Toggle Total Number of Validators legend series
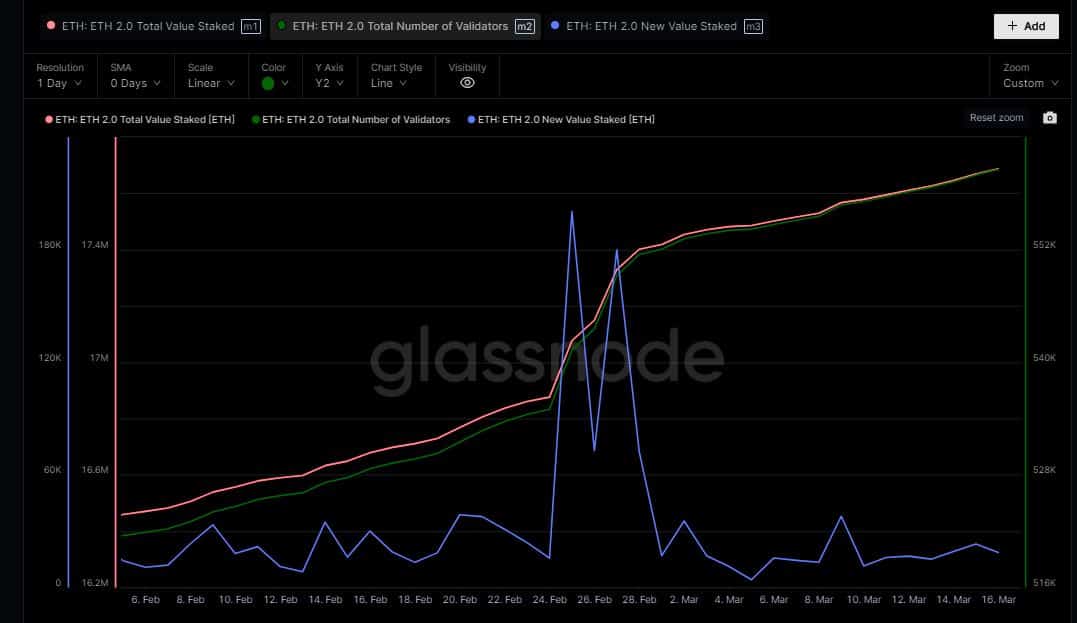This screenshot has width=1077, height=623. (350, 119)
